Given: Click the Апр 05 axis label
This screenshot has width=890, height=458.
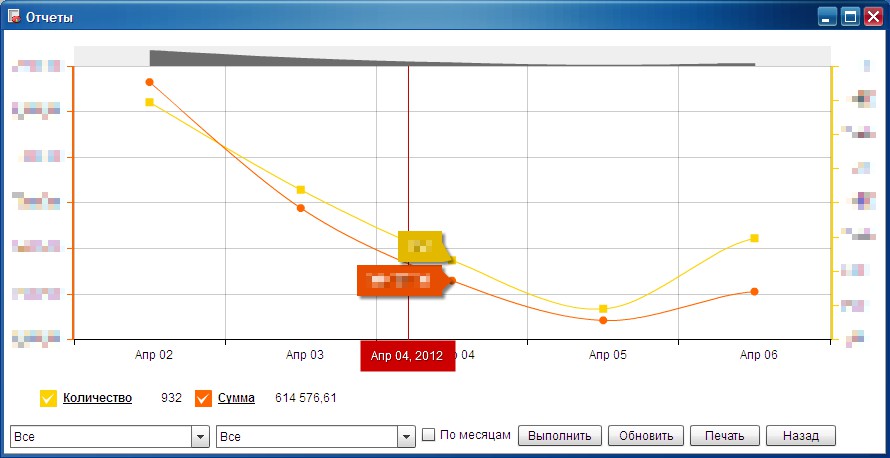Looking at the screenshot, I should (x=608, y=355).
